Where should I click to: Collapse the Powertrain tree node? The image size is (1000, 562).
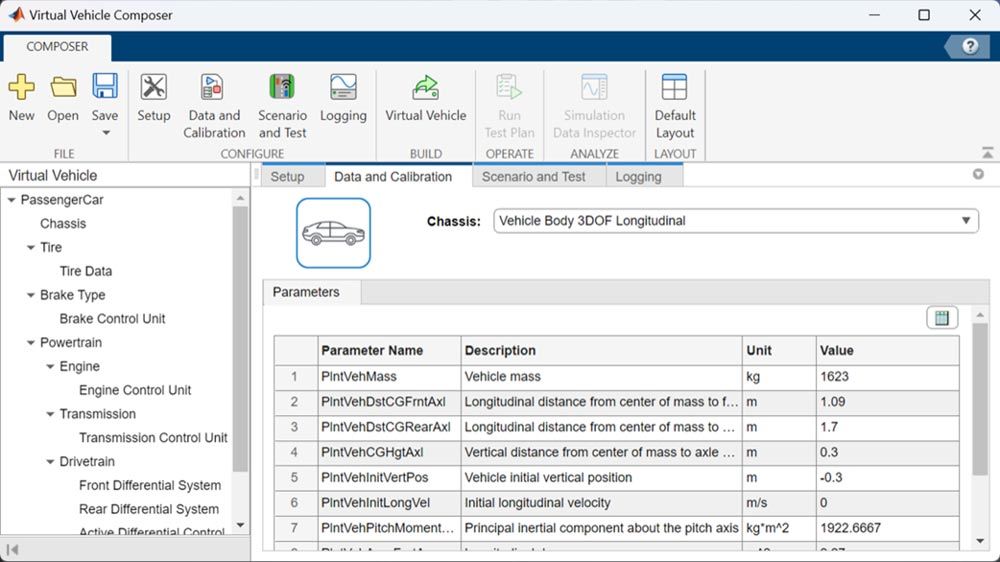pos(31,343)
